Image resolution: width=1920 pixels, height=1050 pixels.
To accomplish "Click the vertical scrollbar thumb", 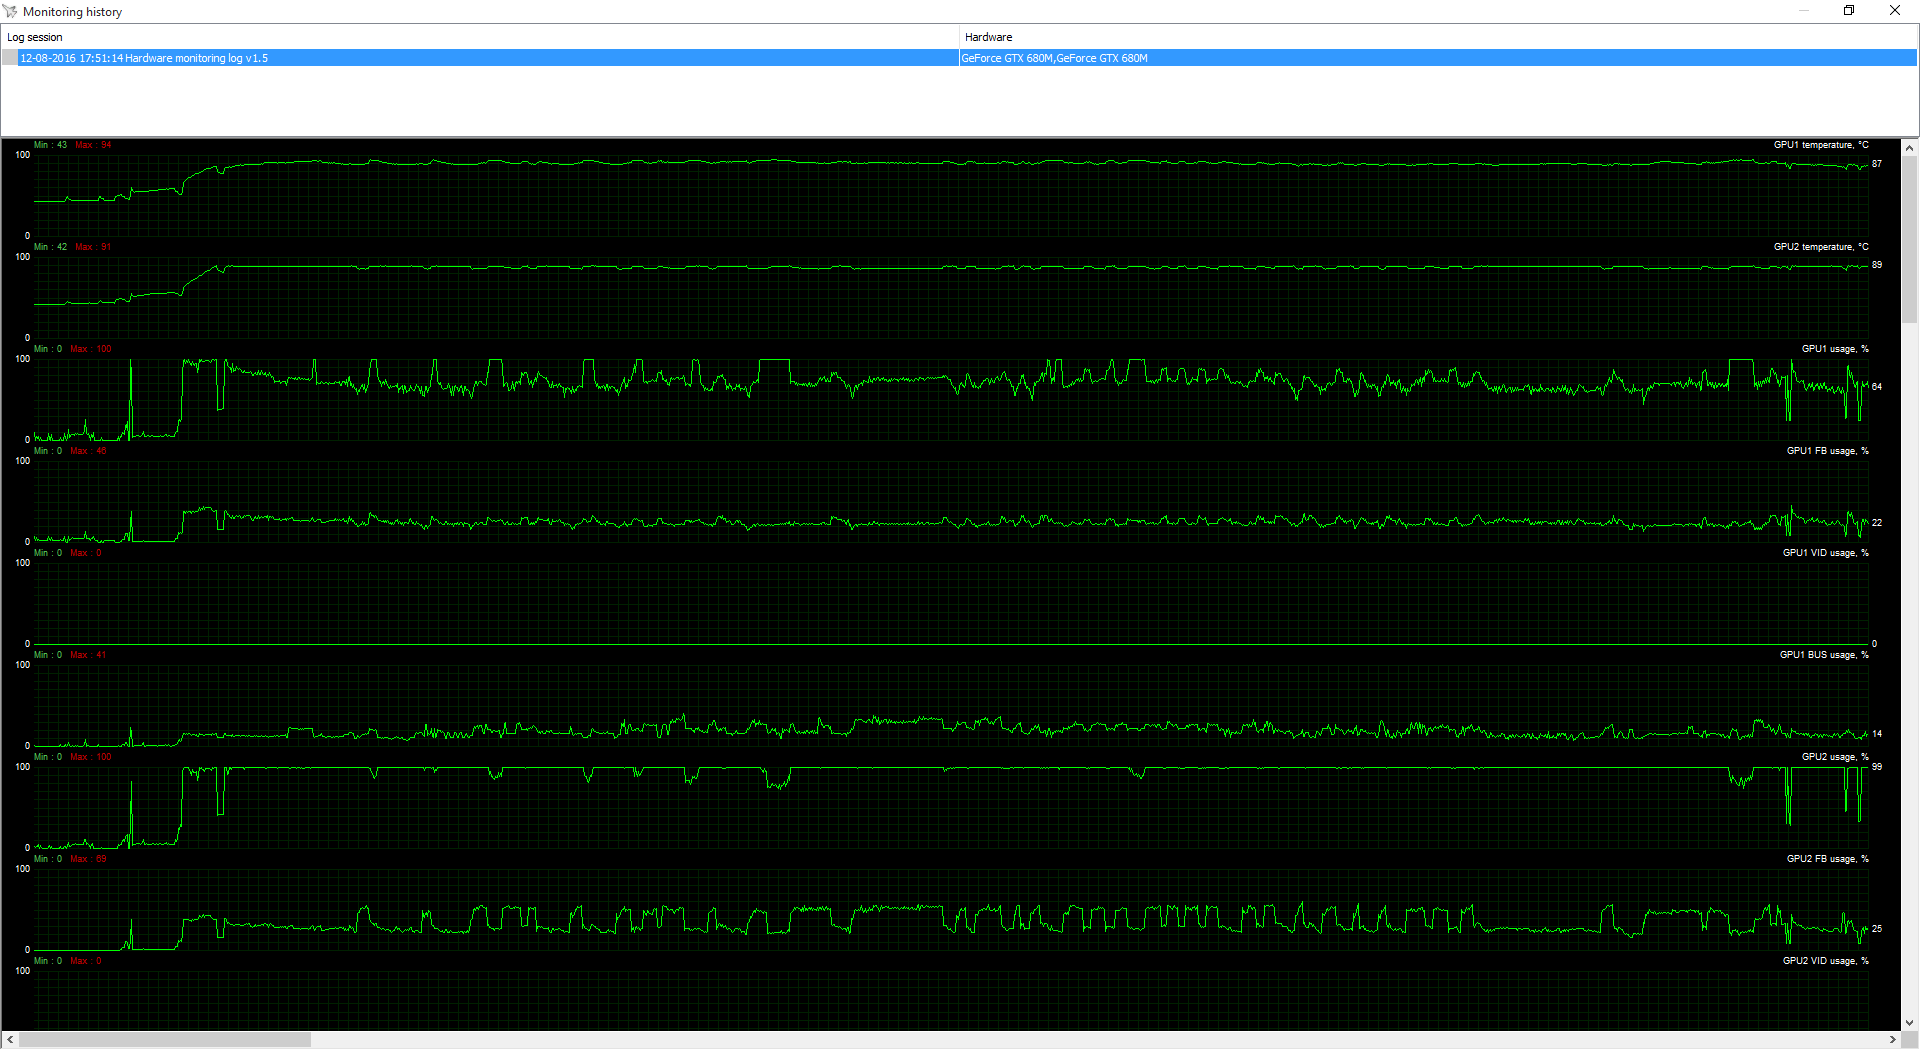I will [1910, 240].
